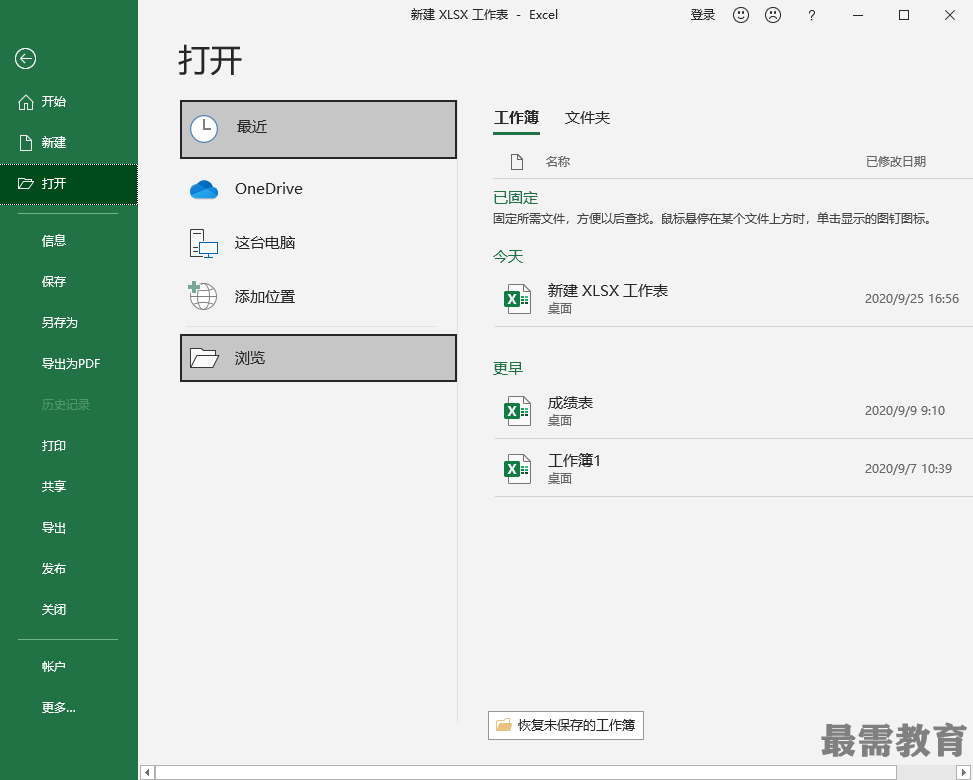Open the file named 成绩表

pos(570,403)
